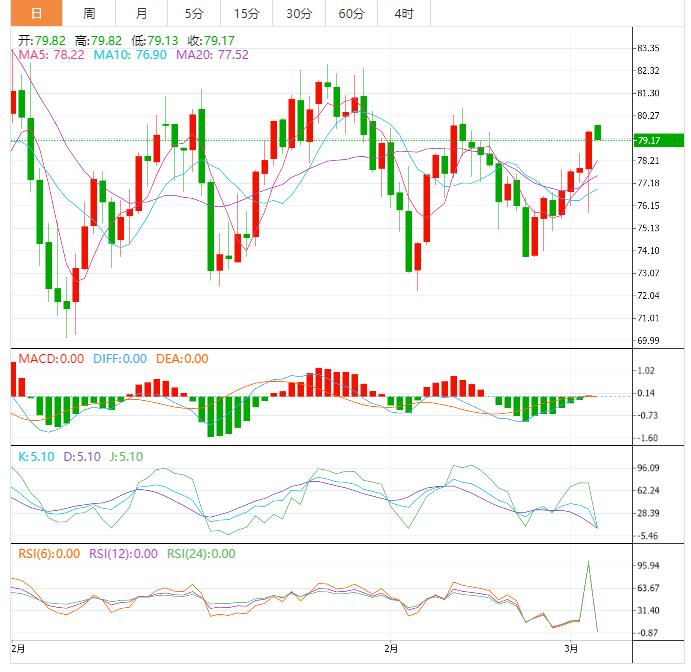Click the -1.60 MACD axis value
The width and height of the screenshot is (691, 672).
click(647, 438)
